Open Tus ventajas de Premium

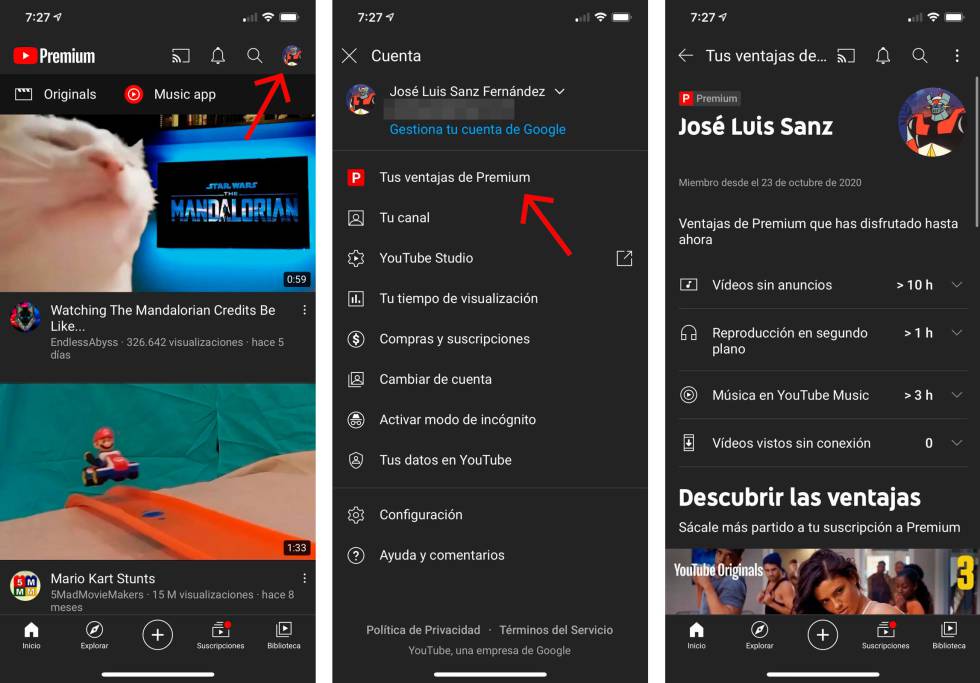point(490,177)
